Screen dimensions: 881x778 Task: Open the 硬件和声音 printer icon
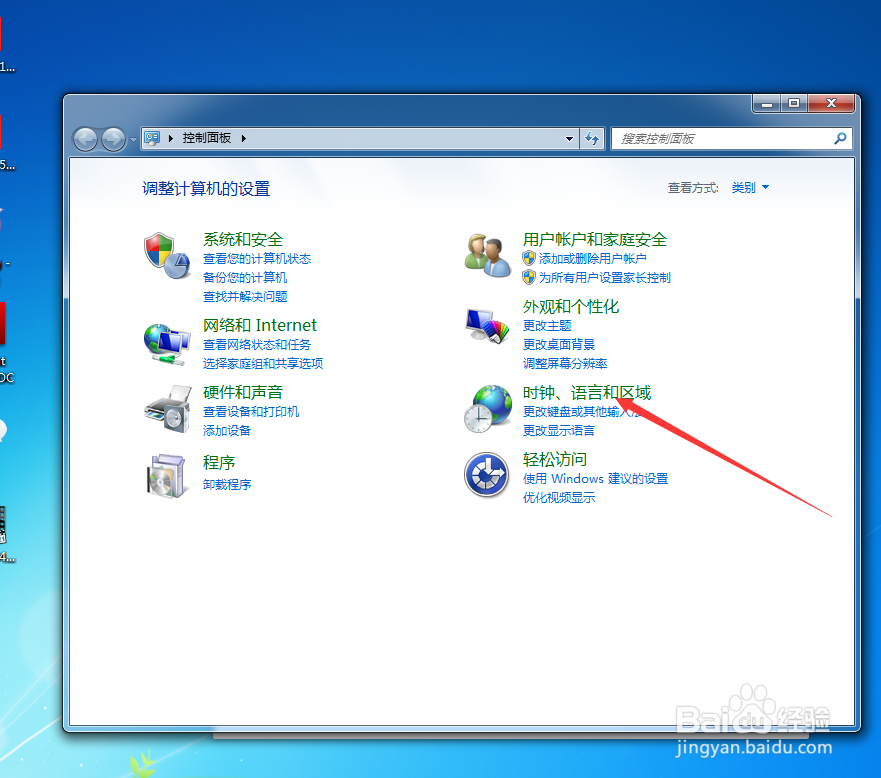(166, 408)
